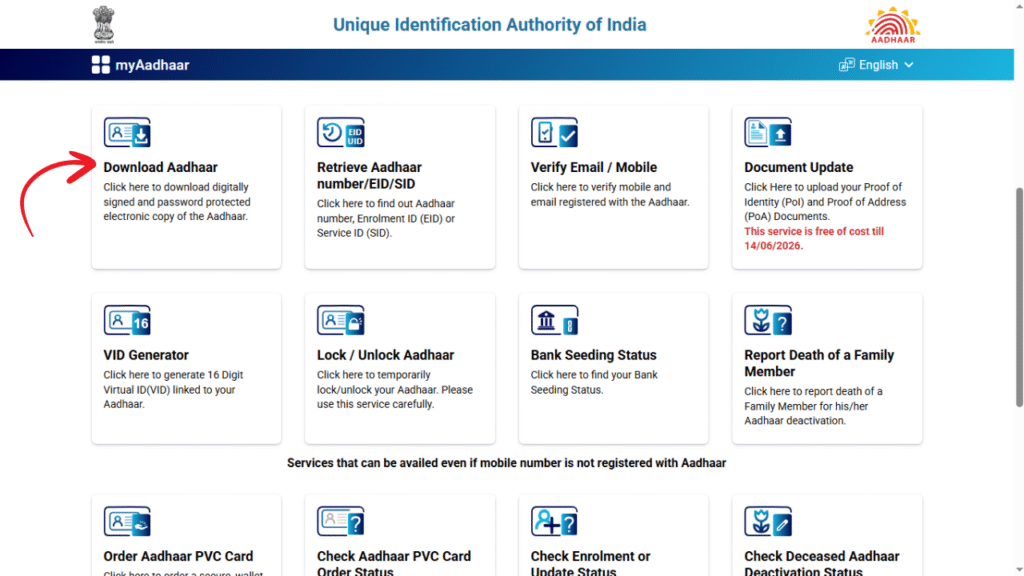Open the Lock / Unlock Aadhaar heading
The width and height of the screenshot is (1024, 576).
(385, 355)
